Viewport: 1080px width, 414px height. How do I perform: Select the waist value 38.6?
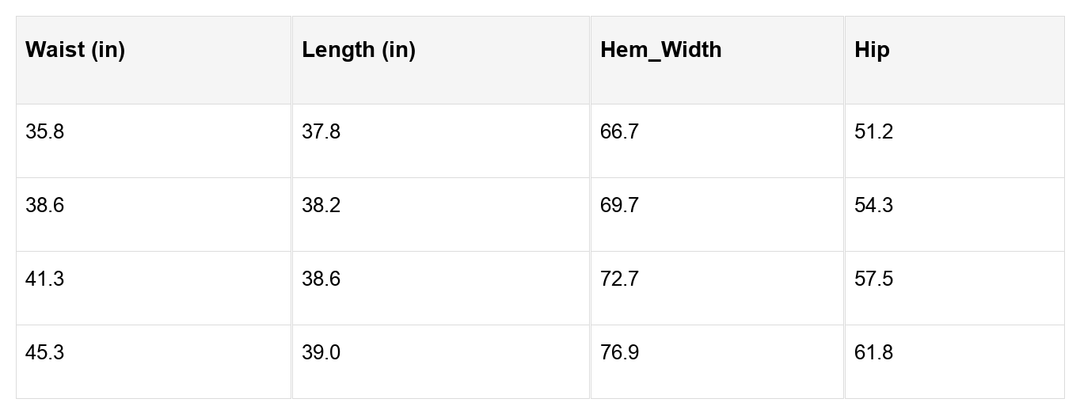45,206
